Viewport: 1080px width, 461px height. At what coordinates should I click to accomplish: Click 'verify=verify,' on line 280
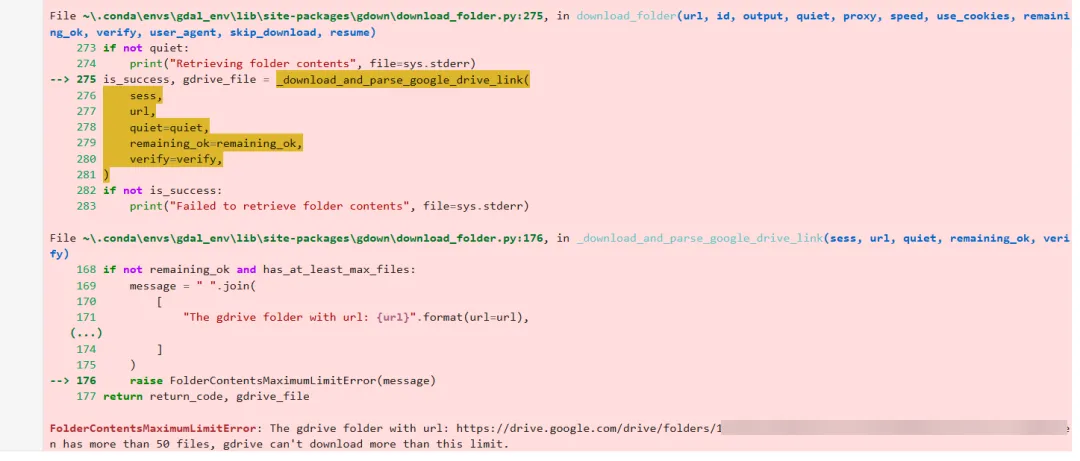click(x=176, y=159)
